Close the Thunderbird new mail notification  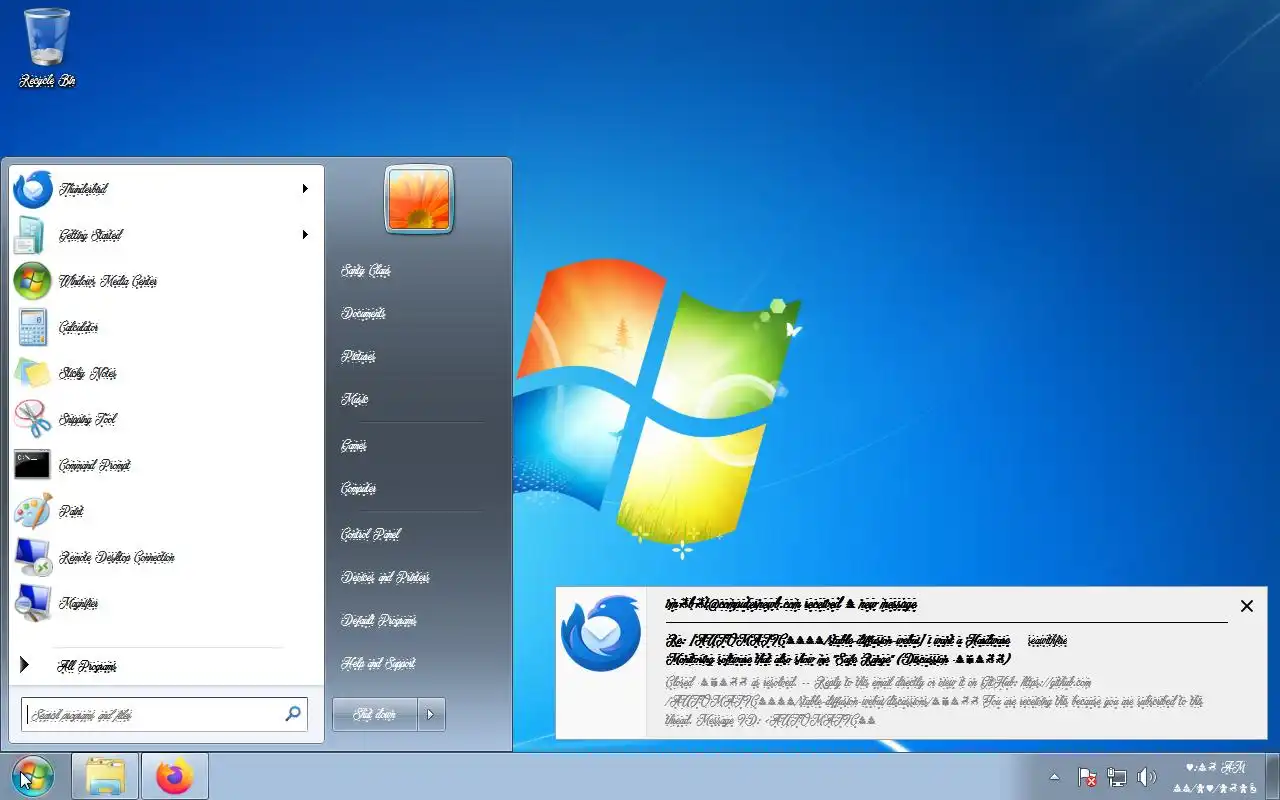click(x=1246, y=606)
